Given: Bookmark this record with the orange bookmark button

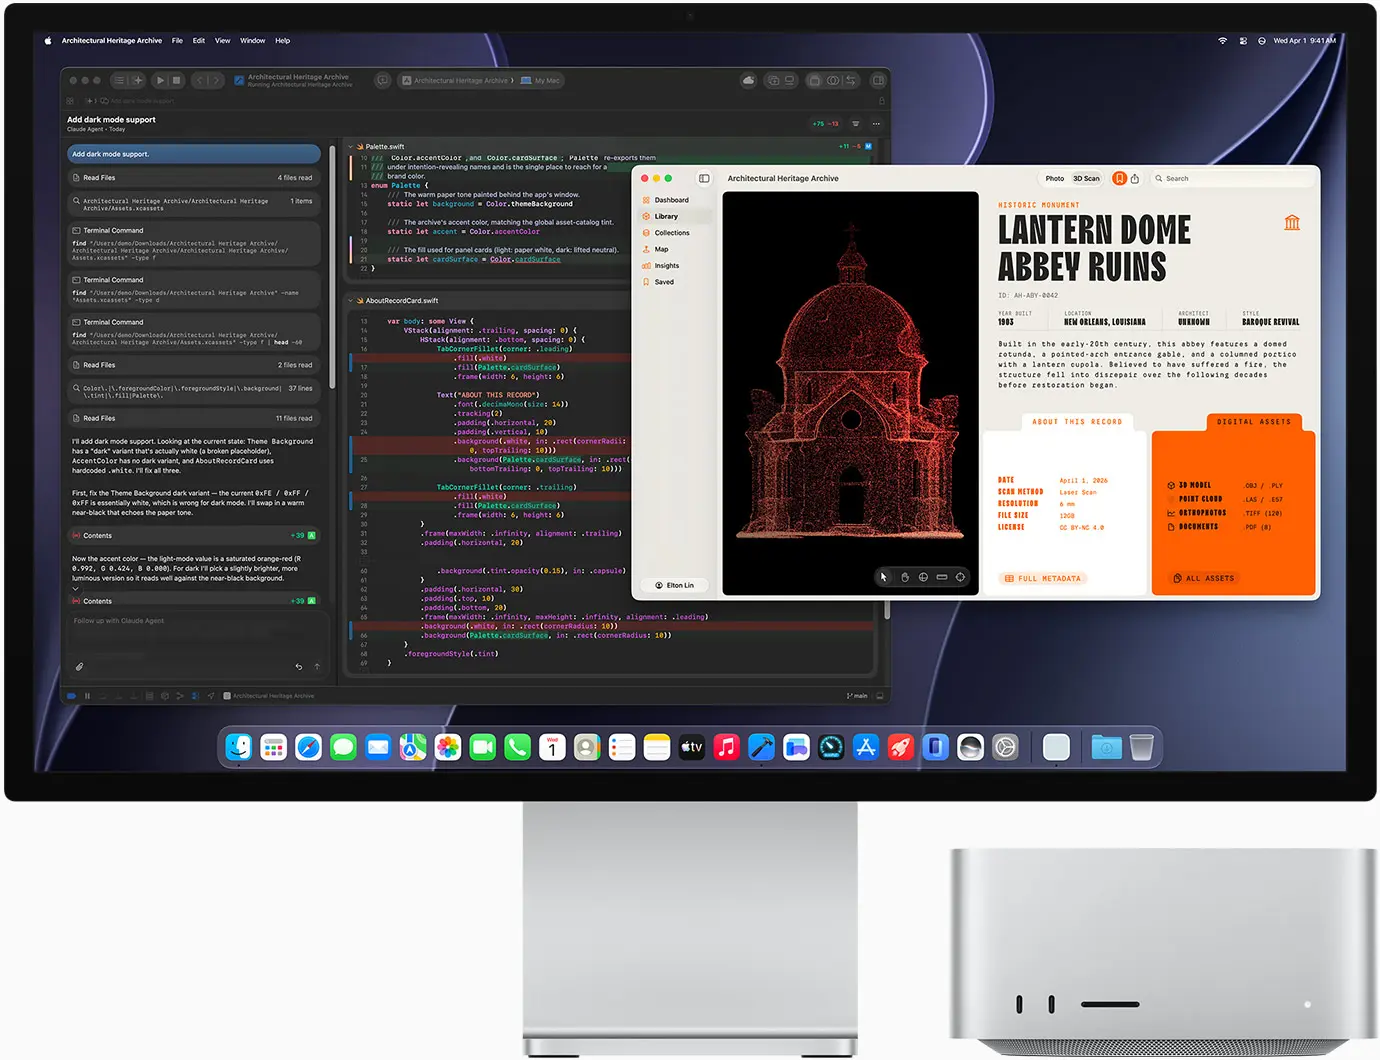Looking at the screenshot, I should (x=1119, y=178).
